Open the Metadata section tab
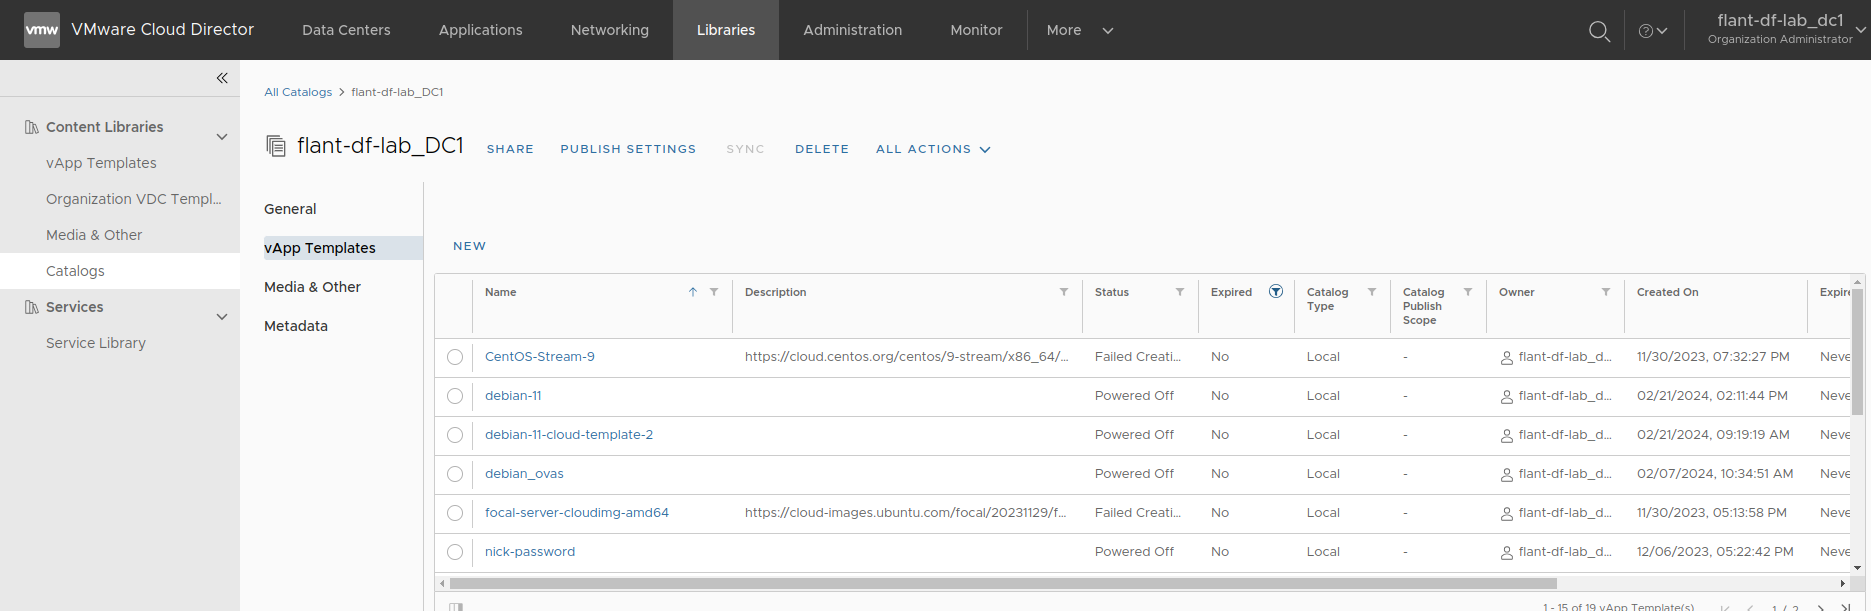This screenshot has height=611, width=1871. [x=296, y=326]
